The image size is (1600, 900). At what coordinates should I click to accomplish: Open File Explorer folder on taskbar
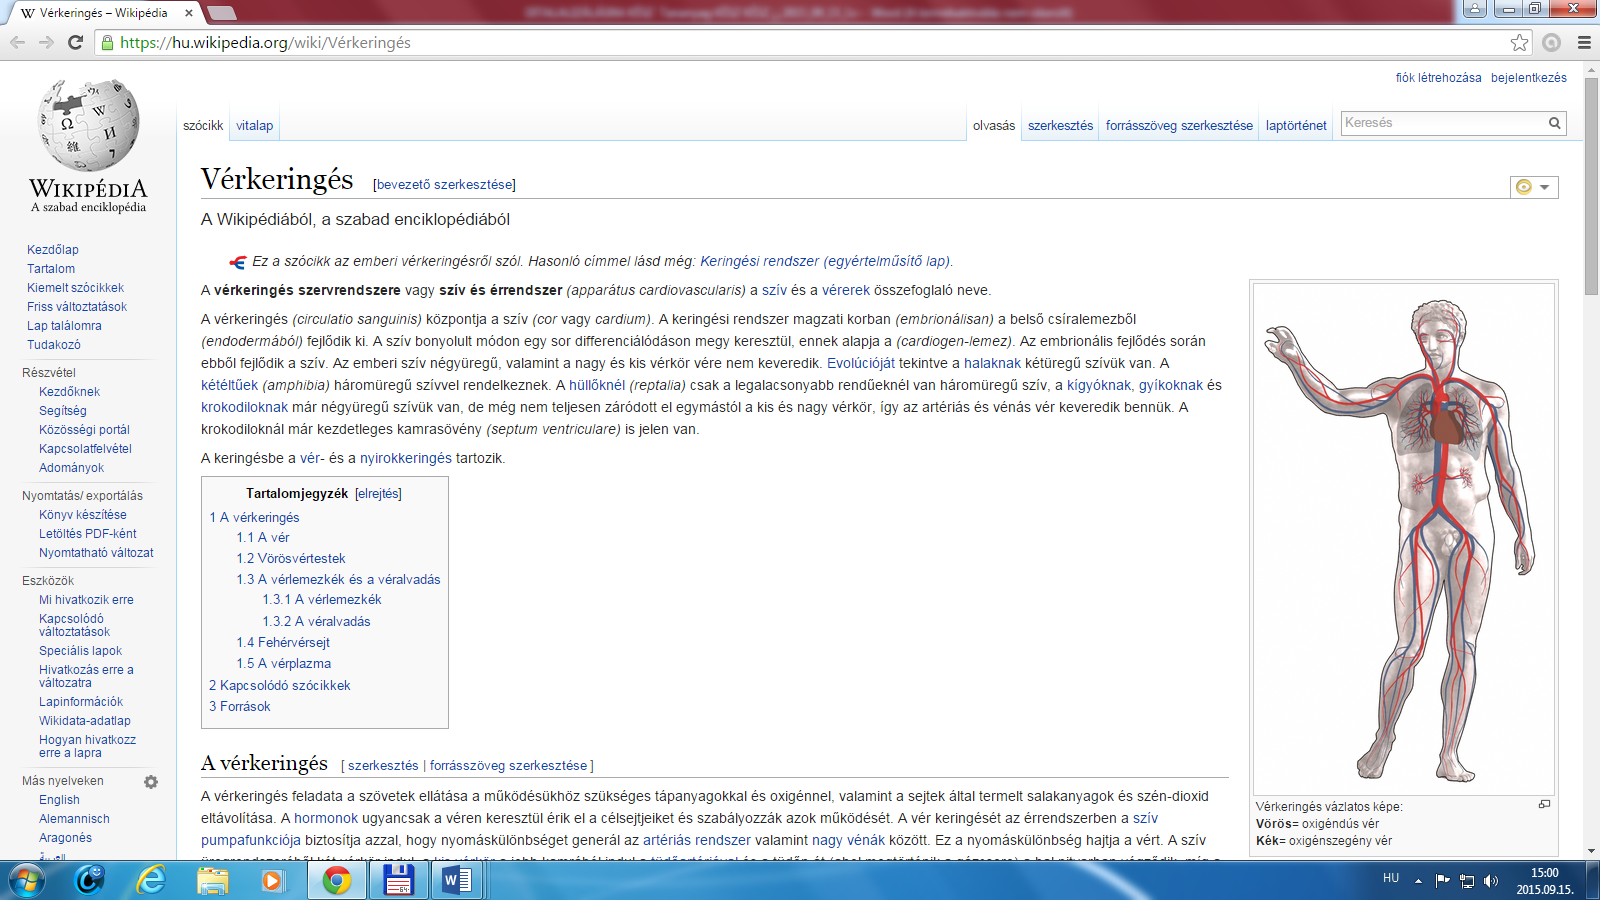point(213,880)
